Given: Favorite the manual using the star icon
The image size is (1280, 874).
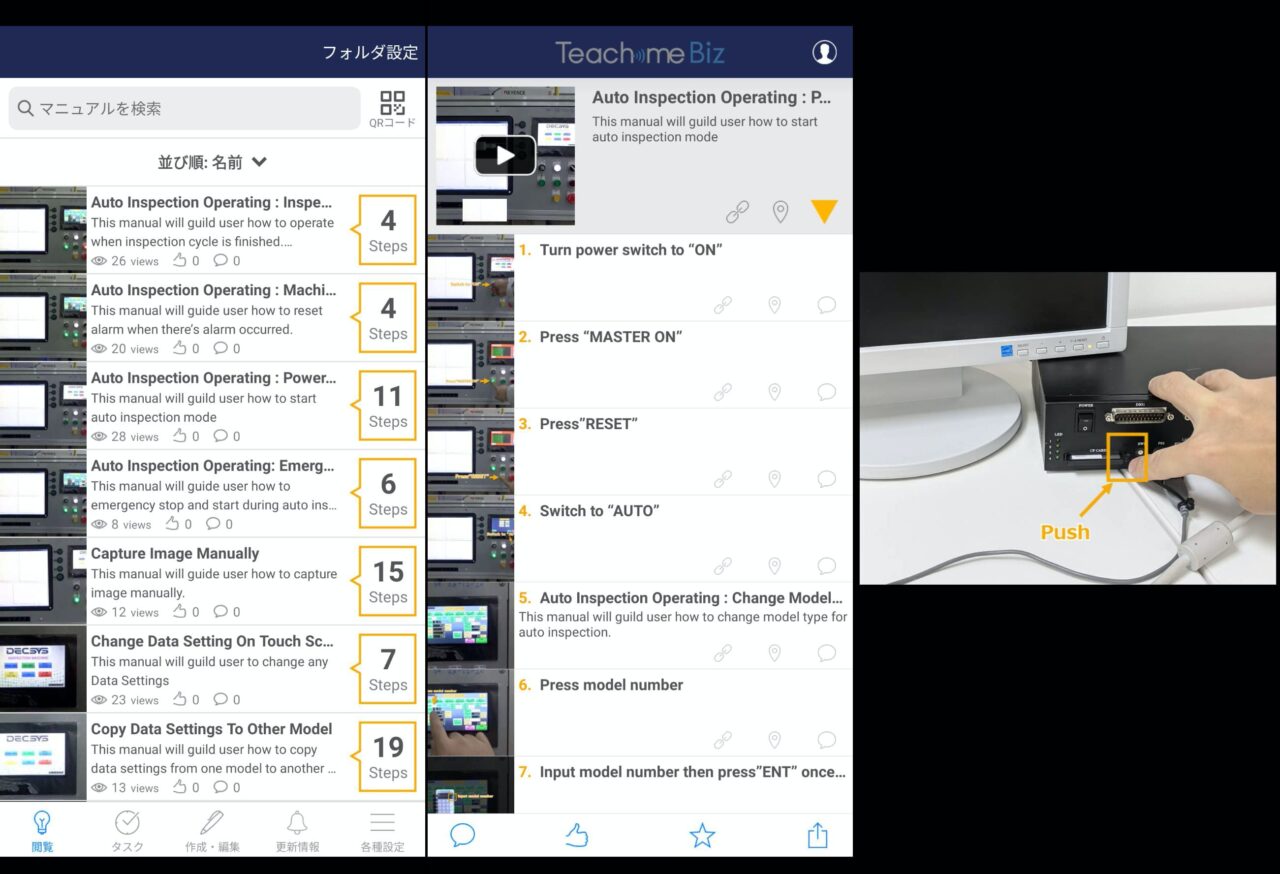Looking at the screenshot, I should pyautogui.click(x=702, y=833).
